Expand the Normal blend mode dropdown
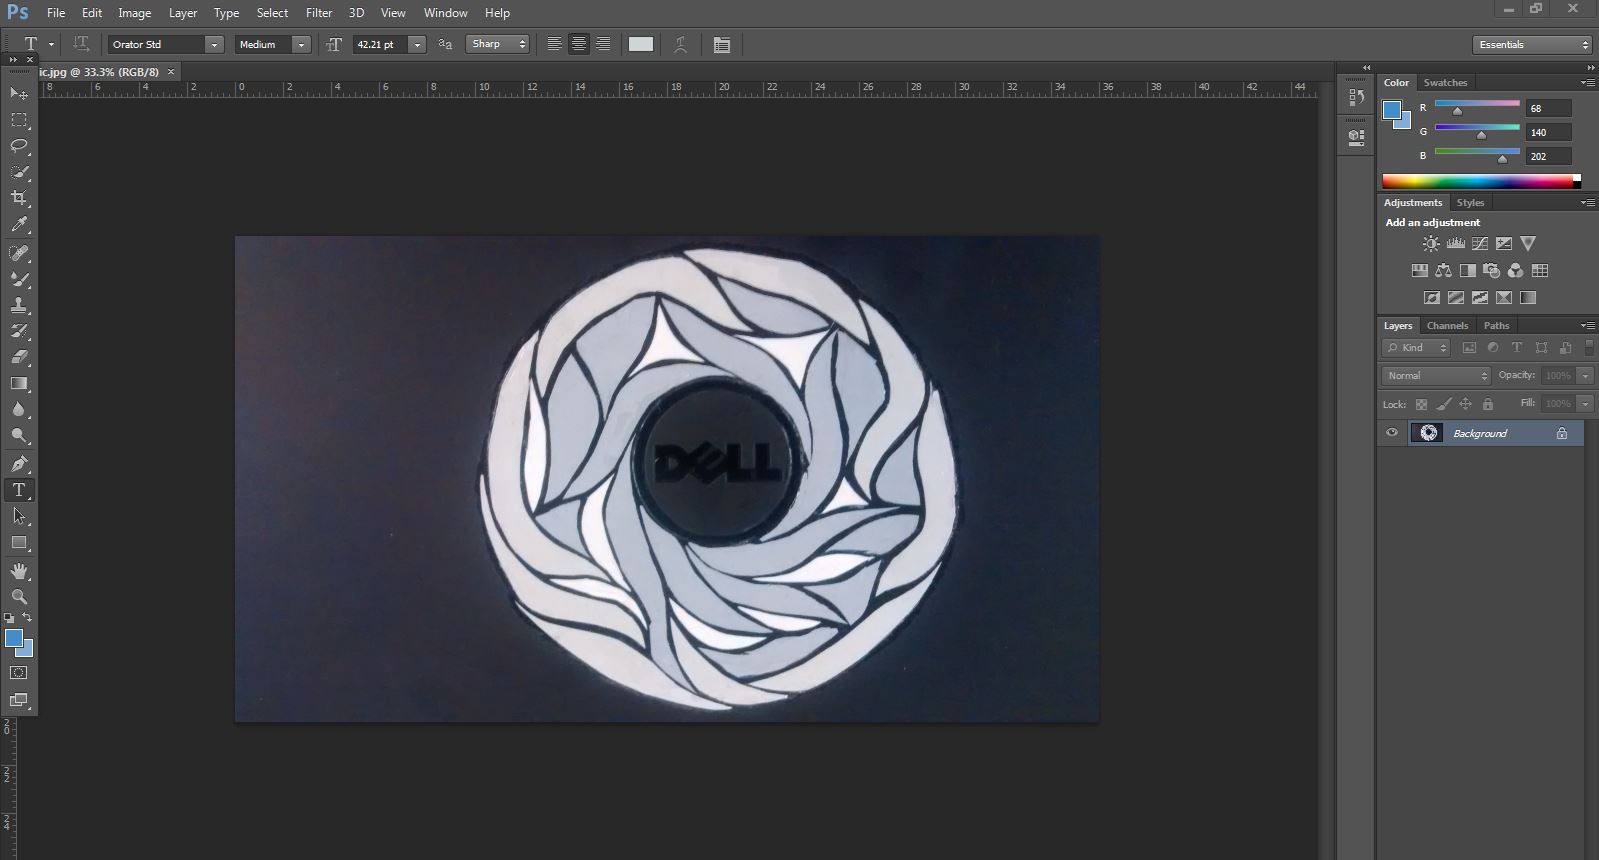 click(x=1436, y=376)
